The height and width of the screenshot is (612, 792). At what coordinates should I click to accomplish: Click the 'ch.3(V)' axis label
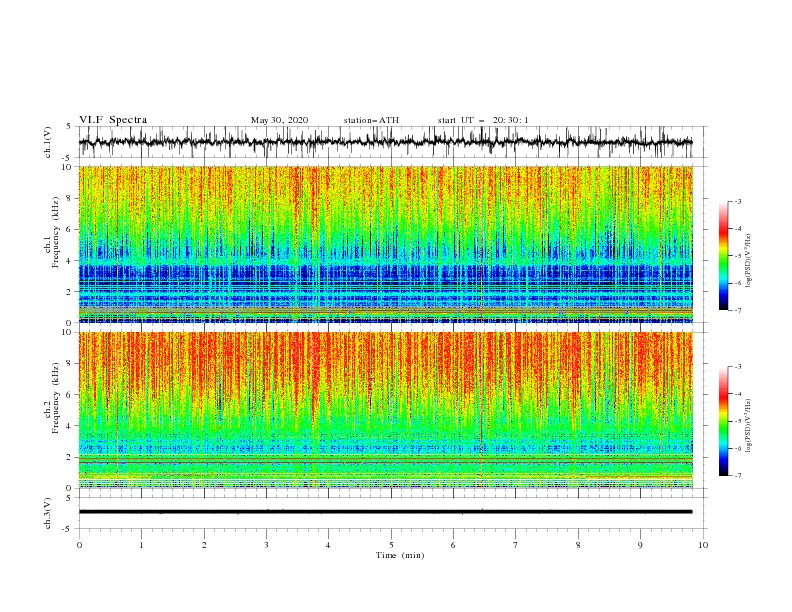(48, 513)
